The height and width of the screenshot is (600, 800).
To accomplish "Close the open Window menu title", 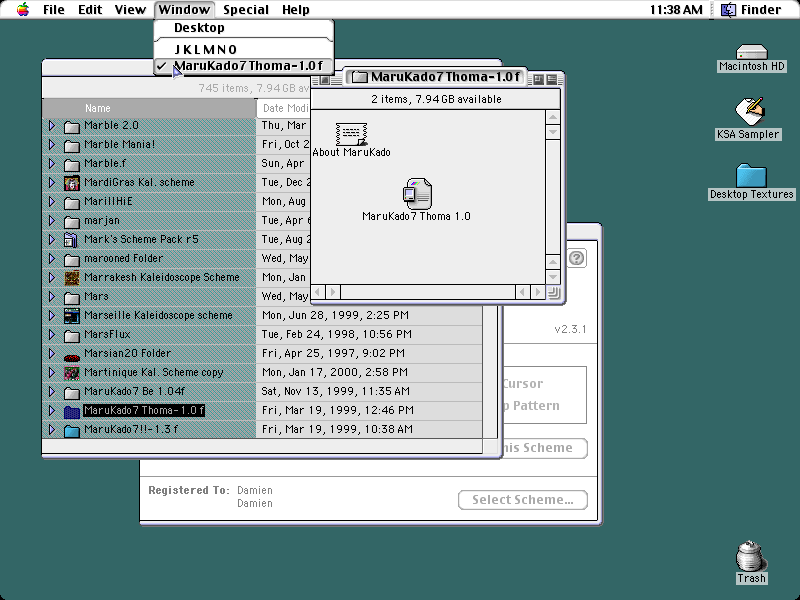I will (x=184, y=9).
